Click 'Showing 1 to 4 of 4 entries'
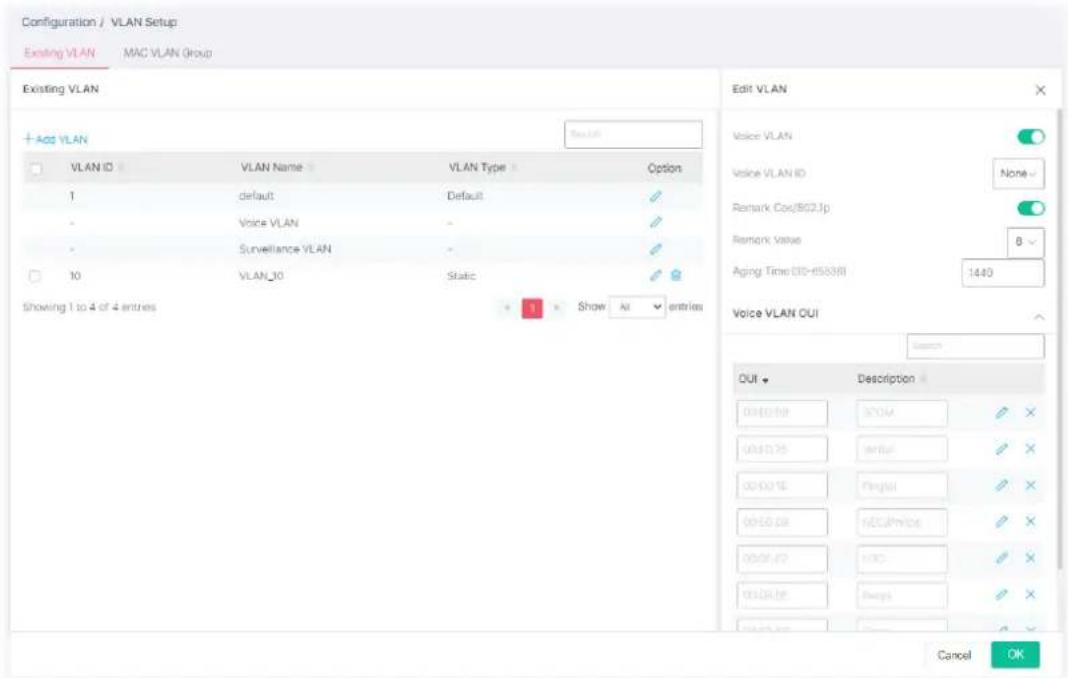 click(89, 307)
